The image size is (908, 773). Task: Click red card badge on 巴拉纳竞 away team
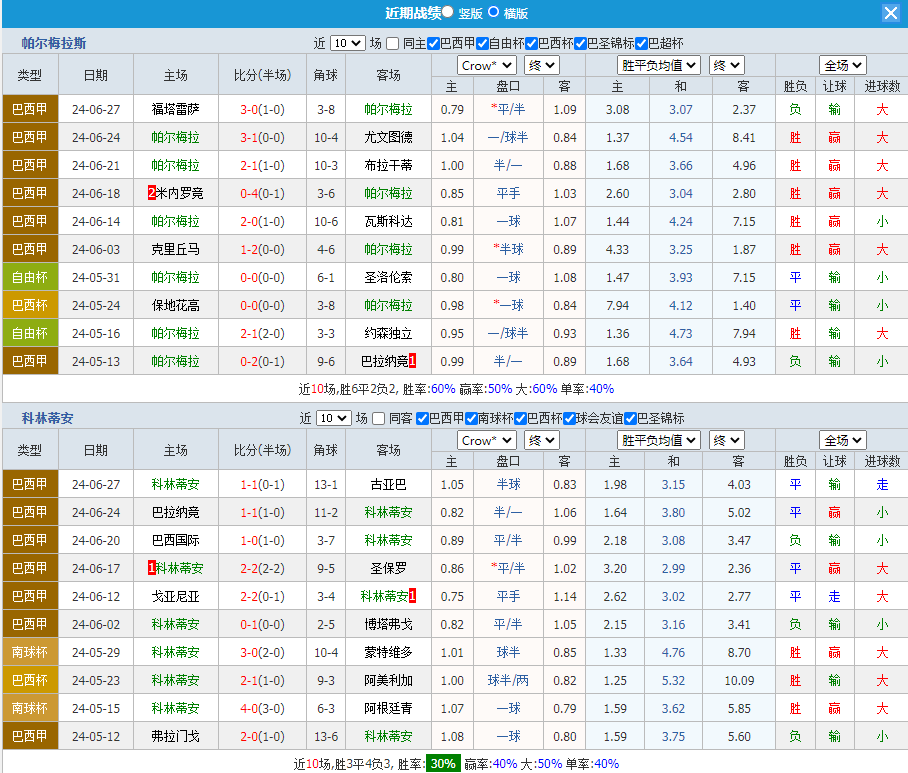point(412,361)
